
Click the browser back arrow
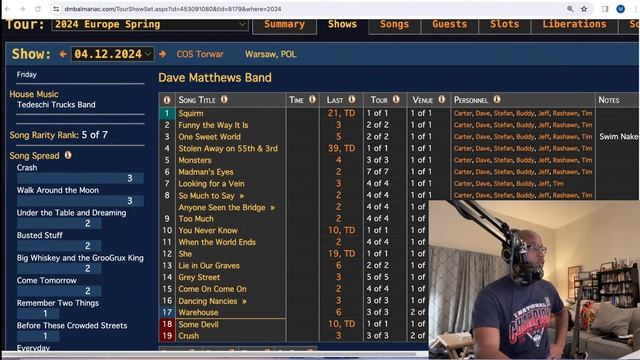[8, 9]
